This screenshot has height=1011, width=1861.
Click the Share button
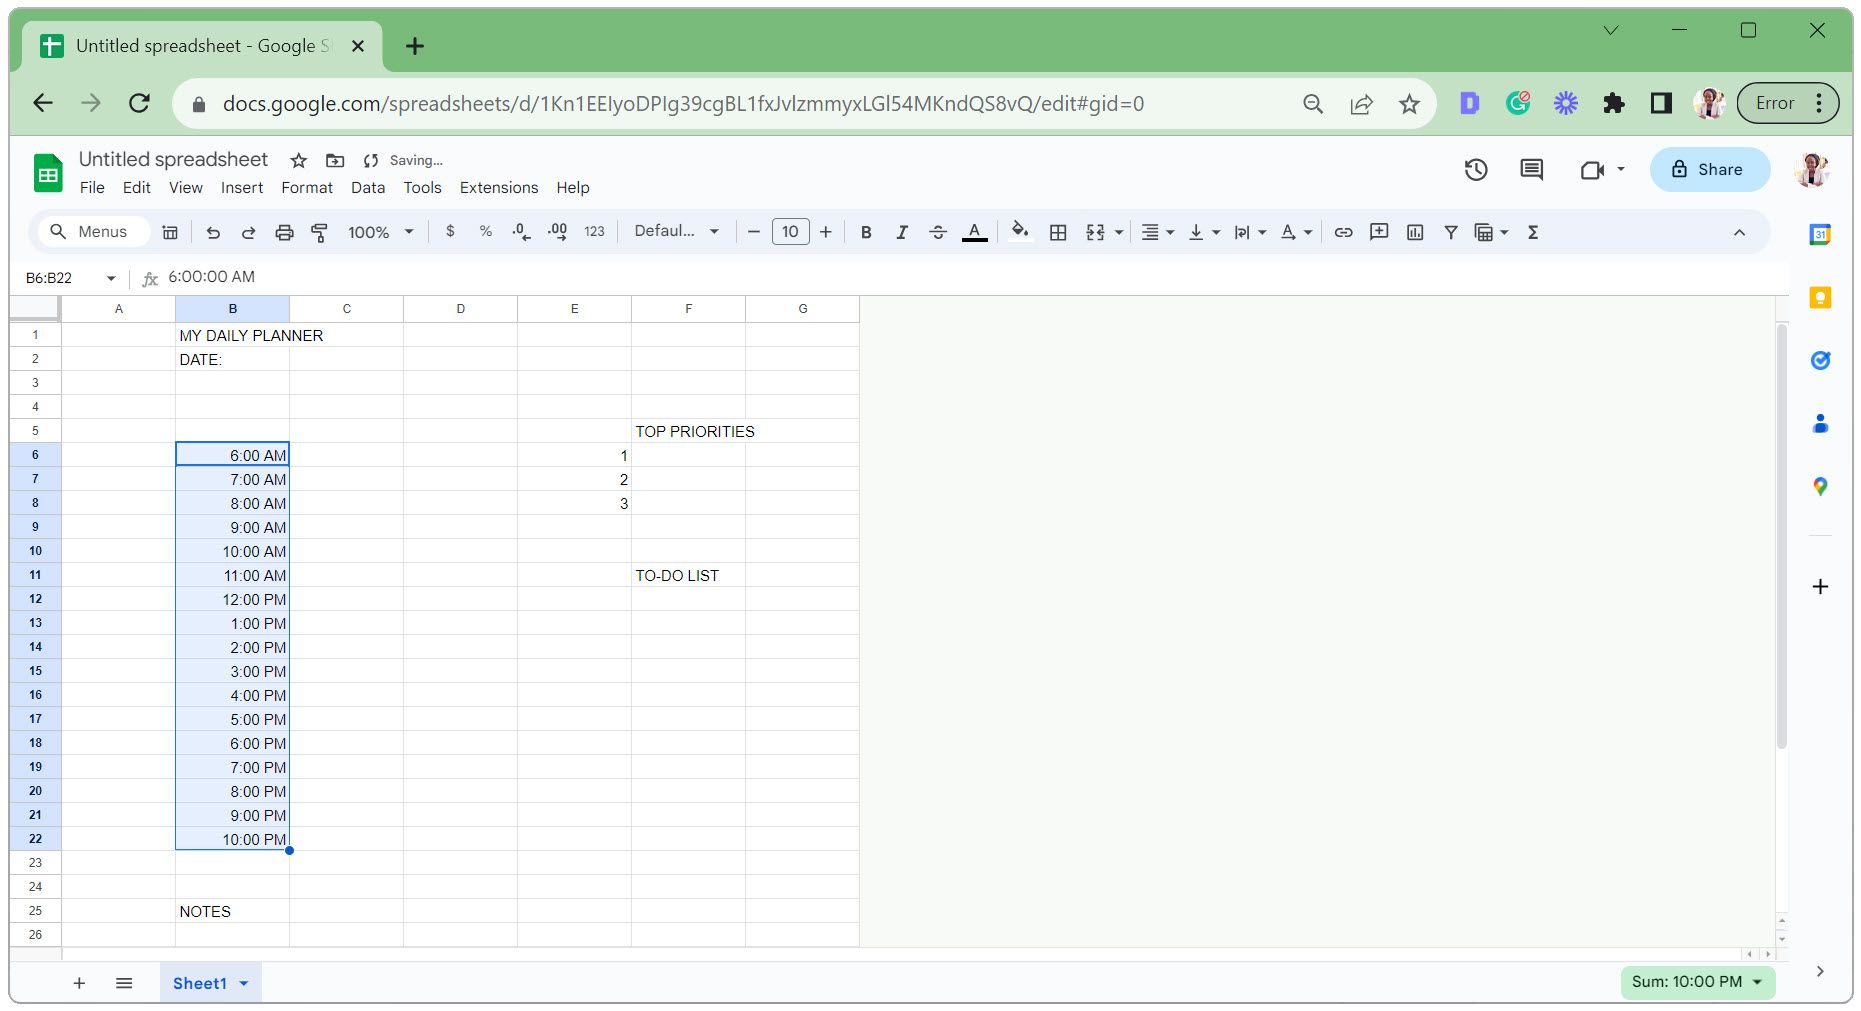[x=1708, y=170]
